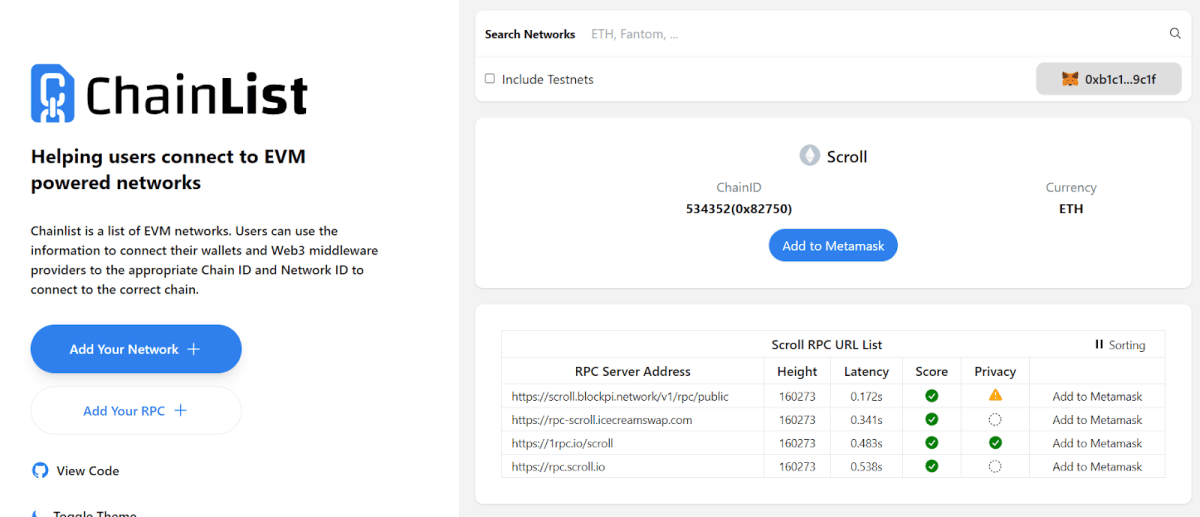Click the privacy warning icon for blockpi RPC
Image resolution: width=1200 pixels, height=517 pixels.
click(995, 396)
